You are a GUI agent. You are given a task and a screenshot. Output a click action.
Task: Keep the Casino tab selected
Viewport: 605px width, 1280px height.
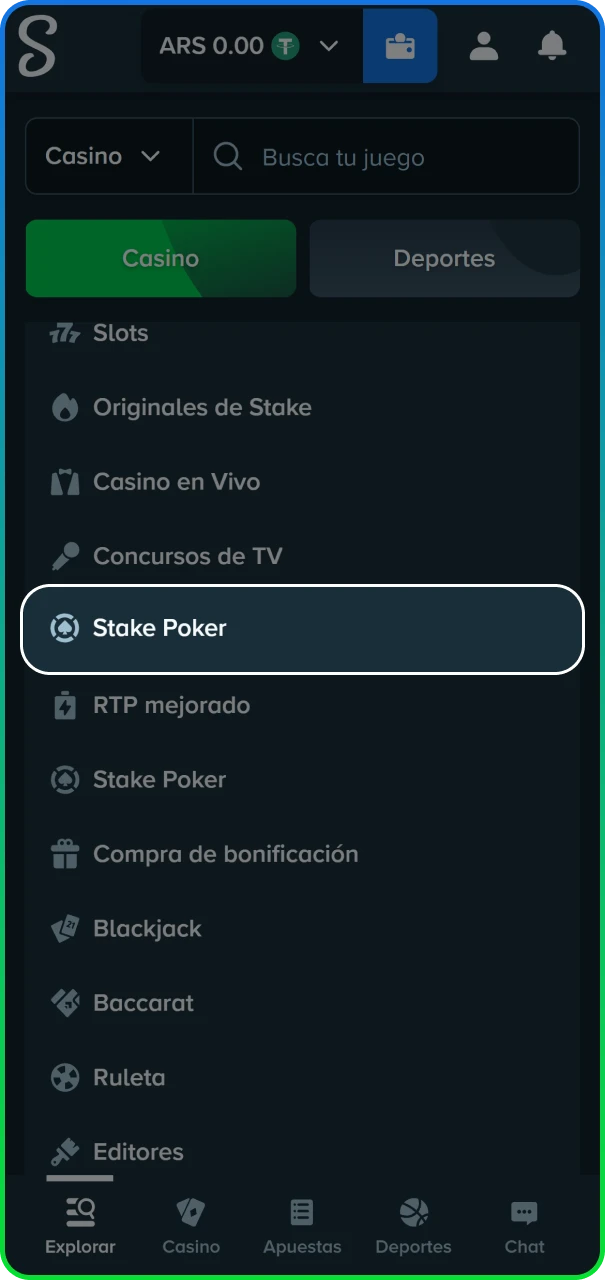tap(160, 258)
